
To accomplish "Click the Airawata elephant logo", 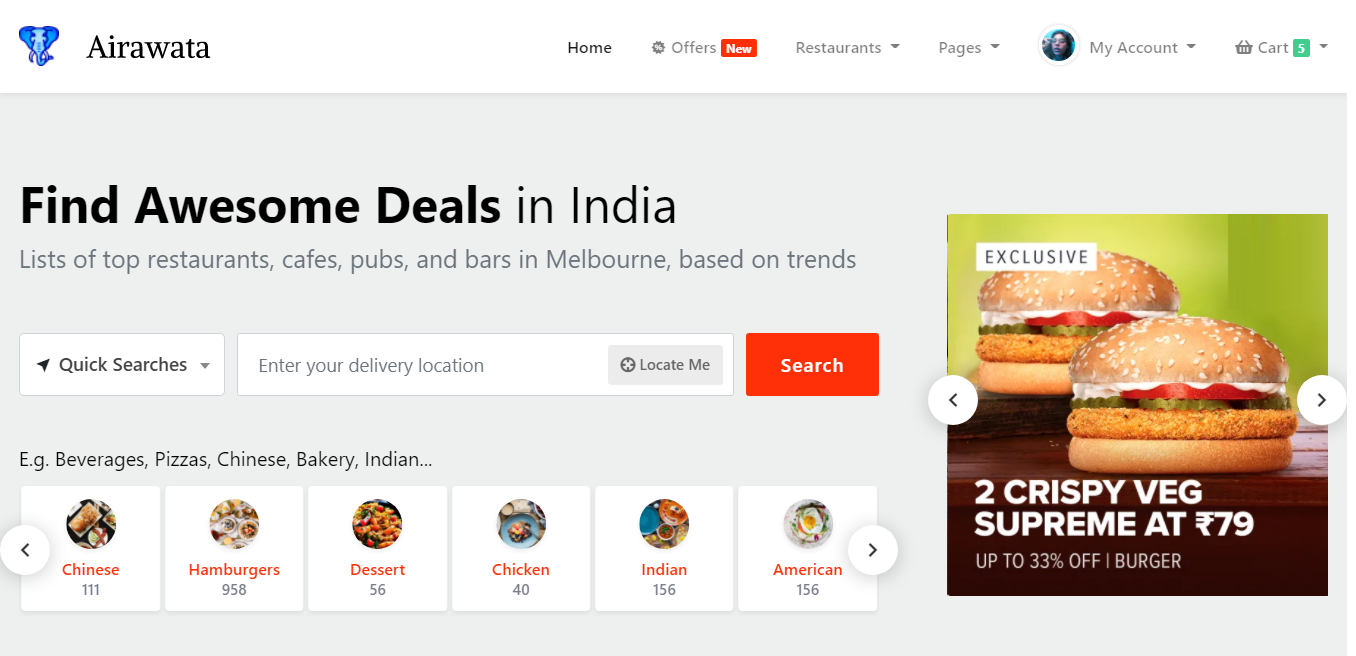I will (39, 46).
